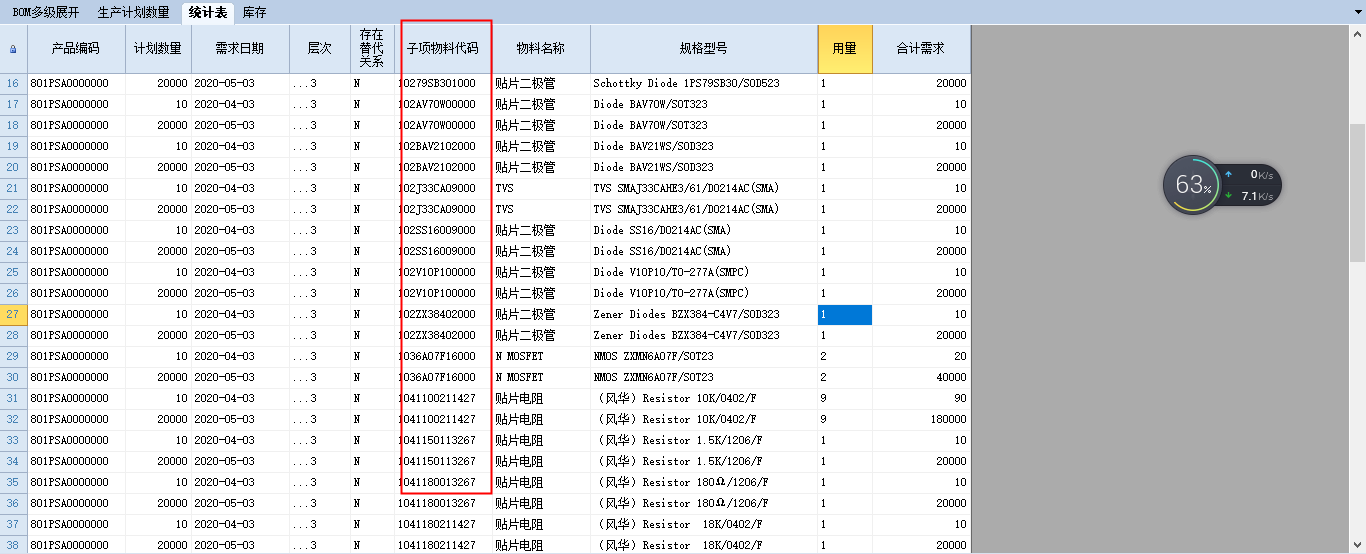Click the upload speed arrow in widget
The height and width of the screenshot is (554, 1366).
(x=1228, y=175)
